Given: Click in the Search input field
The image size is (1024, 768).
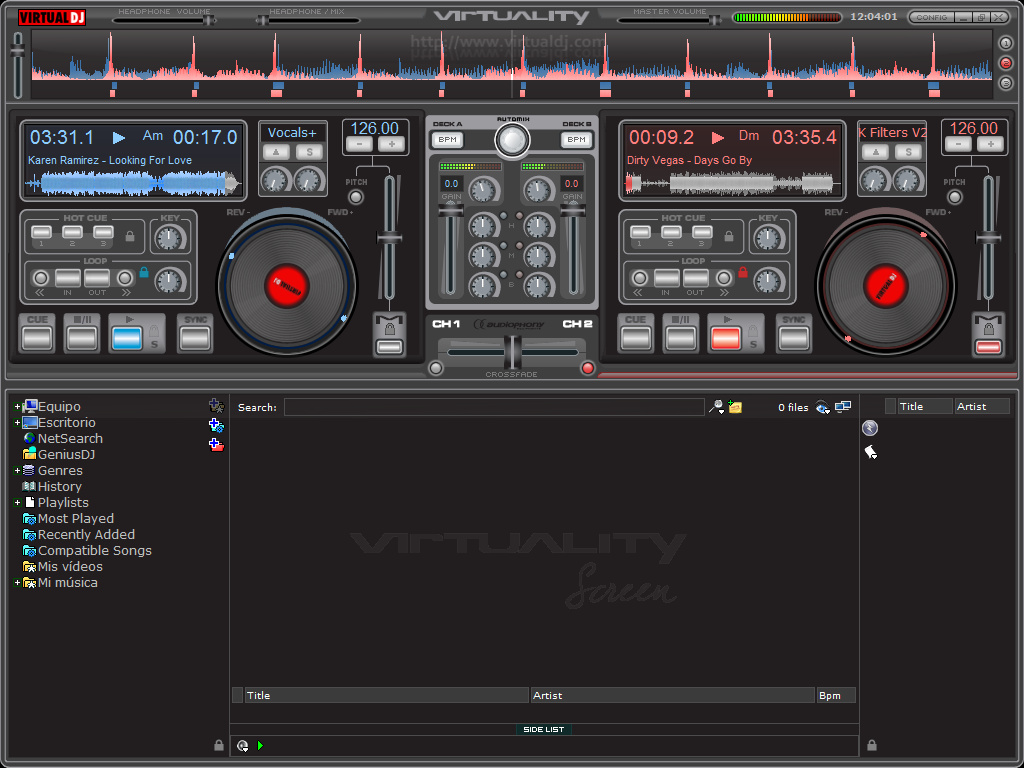Looking at the screenshot, I should [494, 407].
